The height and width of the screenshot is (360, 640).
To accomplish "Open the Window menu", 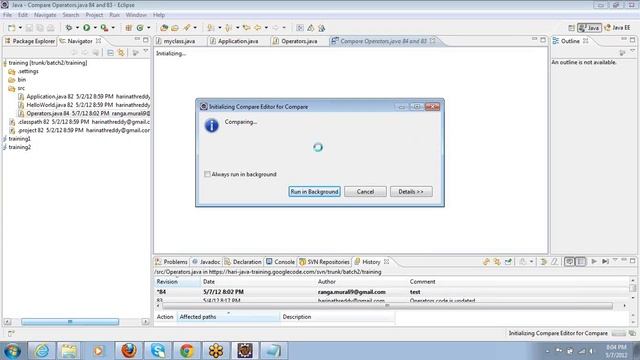I will 136,15.
